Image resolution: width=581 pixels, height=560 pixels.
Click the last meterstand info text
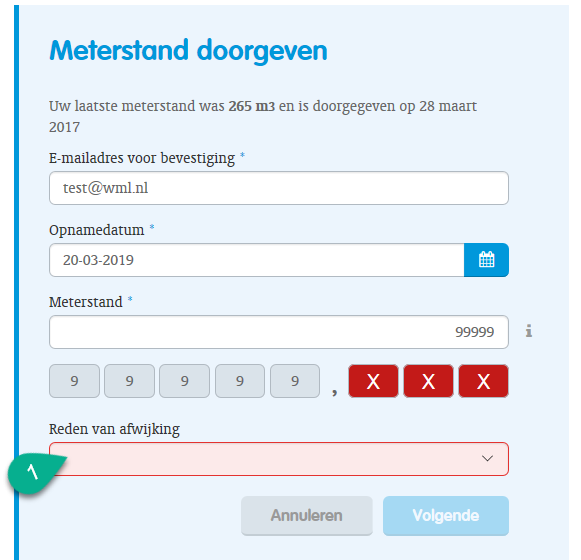point(263,116)
